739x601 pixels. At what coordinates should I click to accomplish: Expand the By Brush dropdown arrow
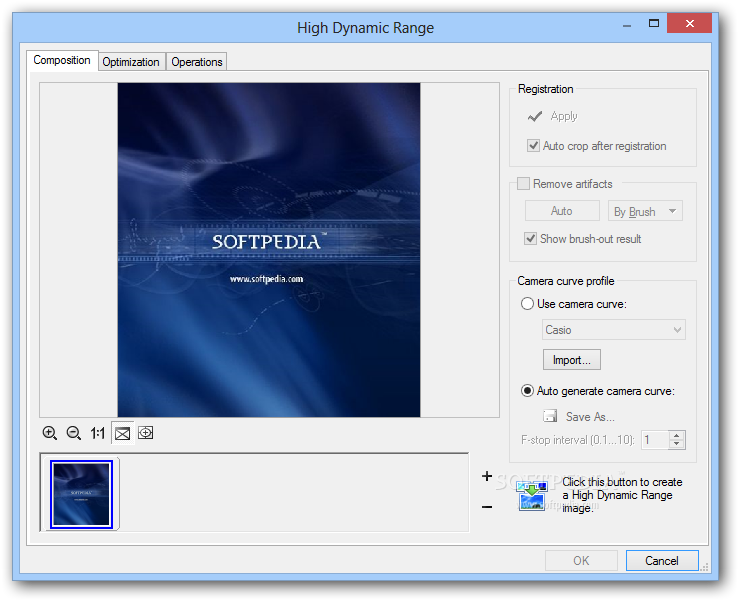click(x=673, y=211)
